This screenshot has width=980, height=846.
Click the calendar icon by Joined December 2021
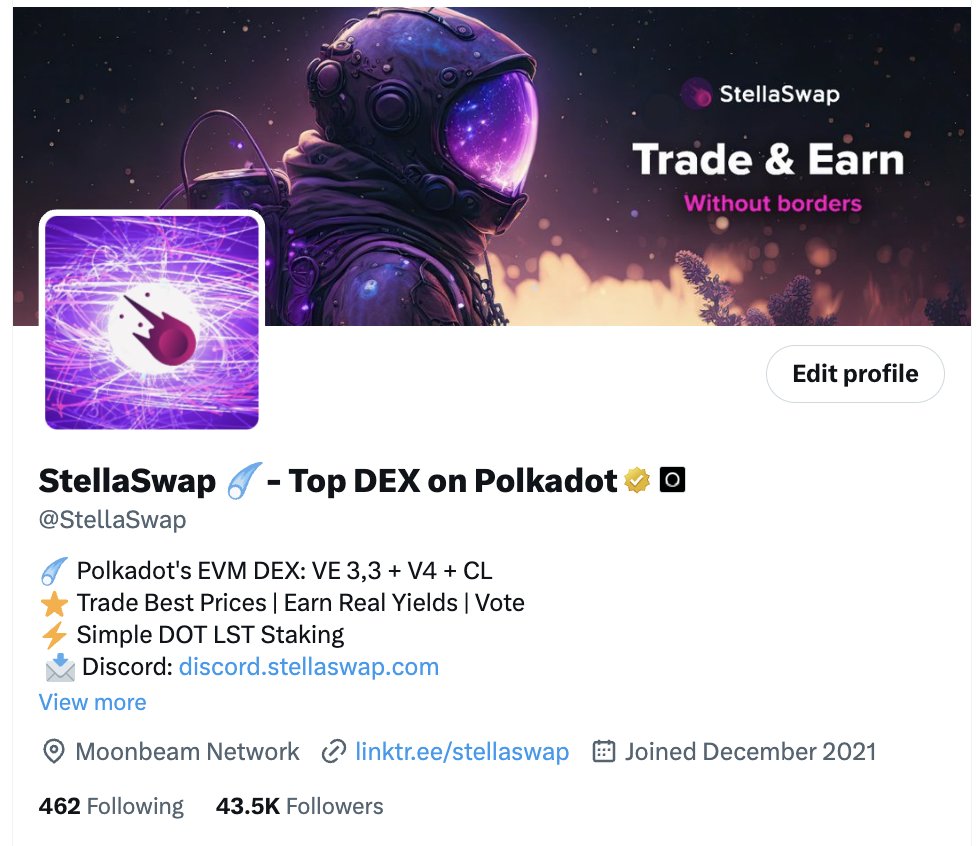(604, 750)
